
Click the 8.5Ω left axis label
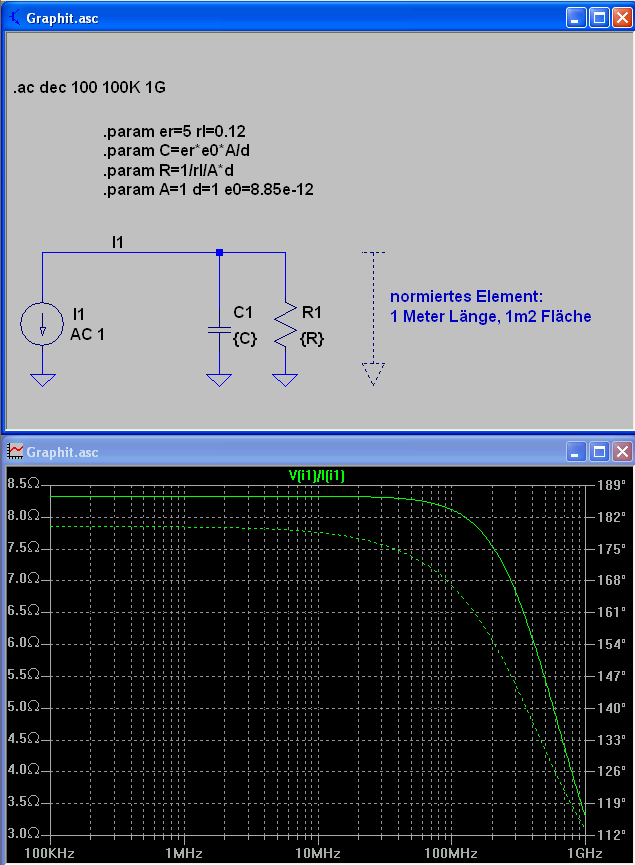point(24,483)
